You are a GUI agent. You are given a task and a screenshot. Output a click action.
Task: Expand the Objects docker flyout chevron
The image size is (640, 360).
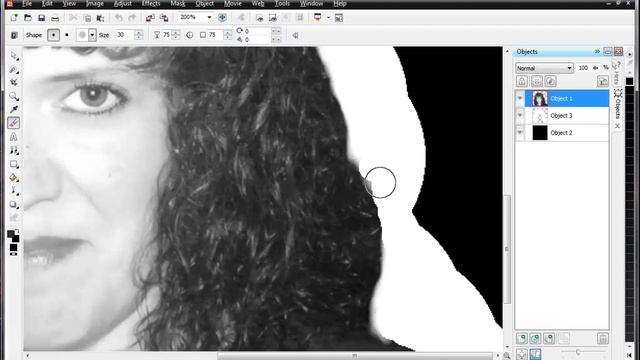[x=597, y=51]
